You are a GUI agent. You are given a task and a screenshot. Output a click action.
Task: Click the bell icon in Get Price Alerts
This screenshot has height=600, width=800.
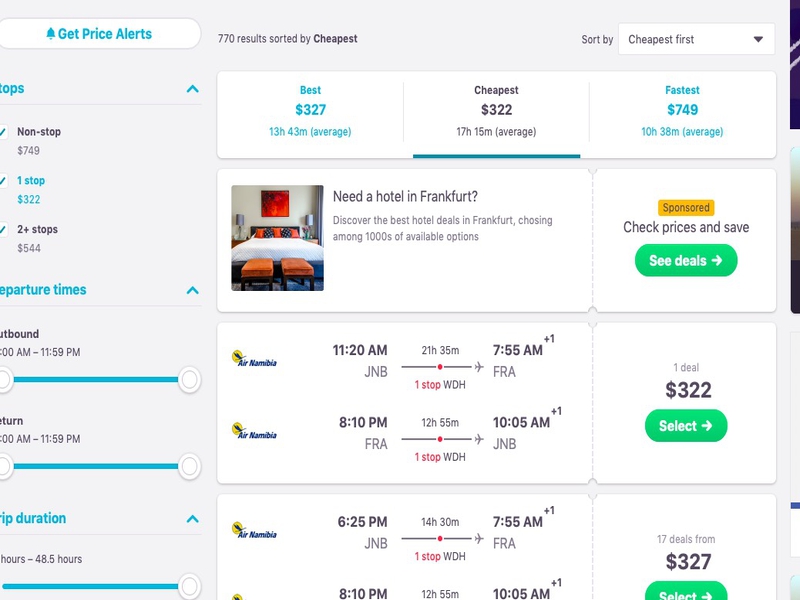[x=51, y=34]
